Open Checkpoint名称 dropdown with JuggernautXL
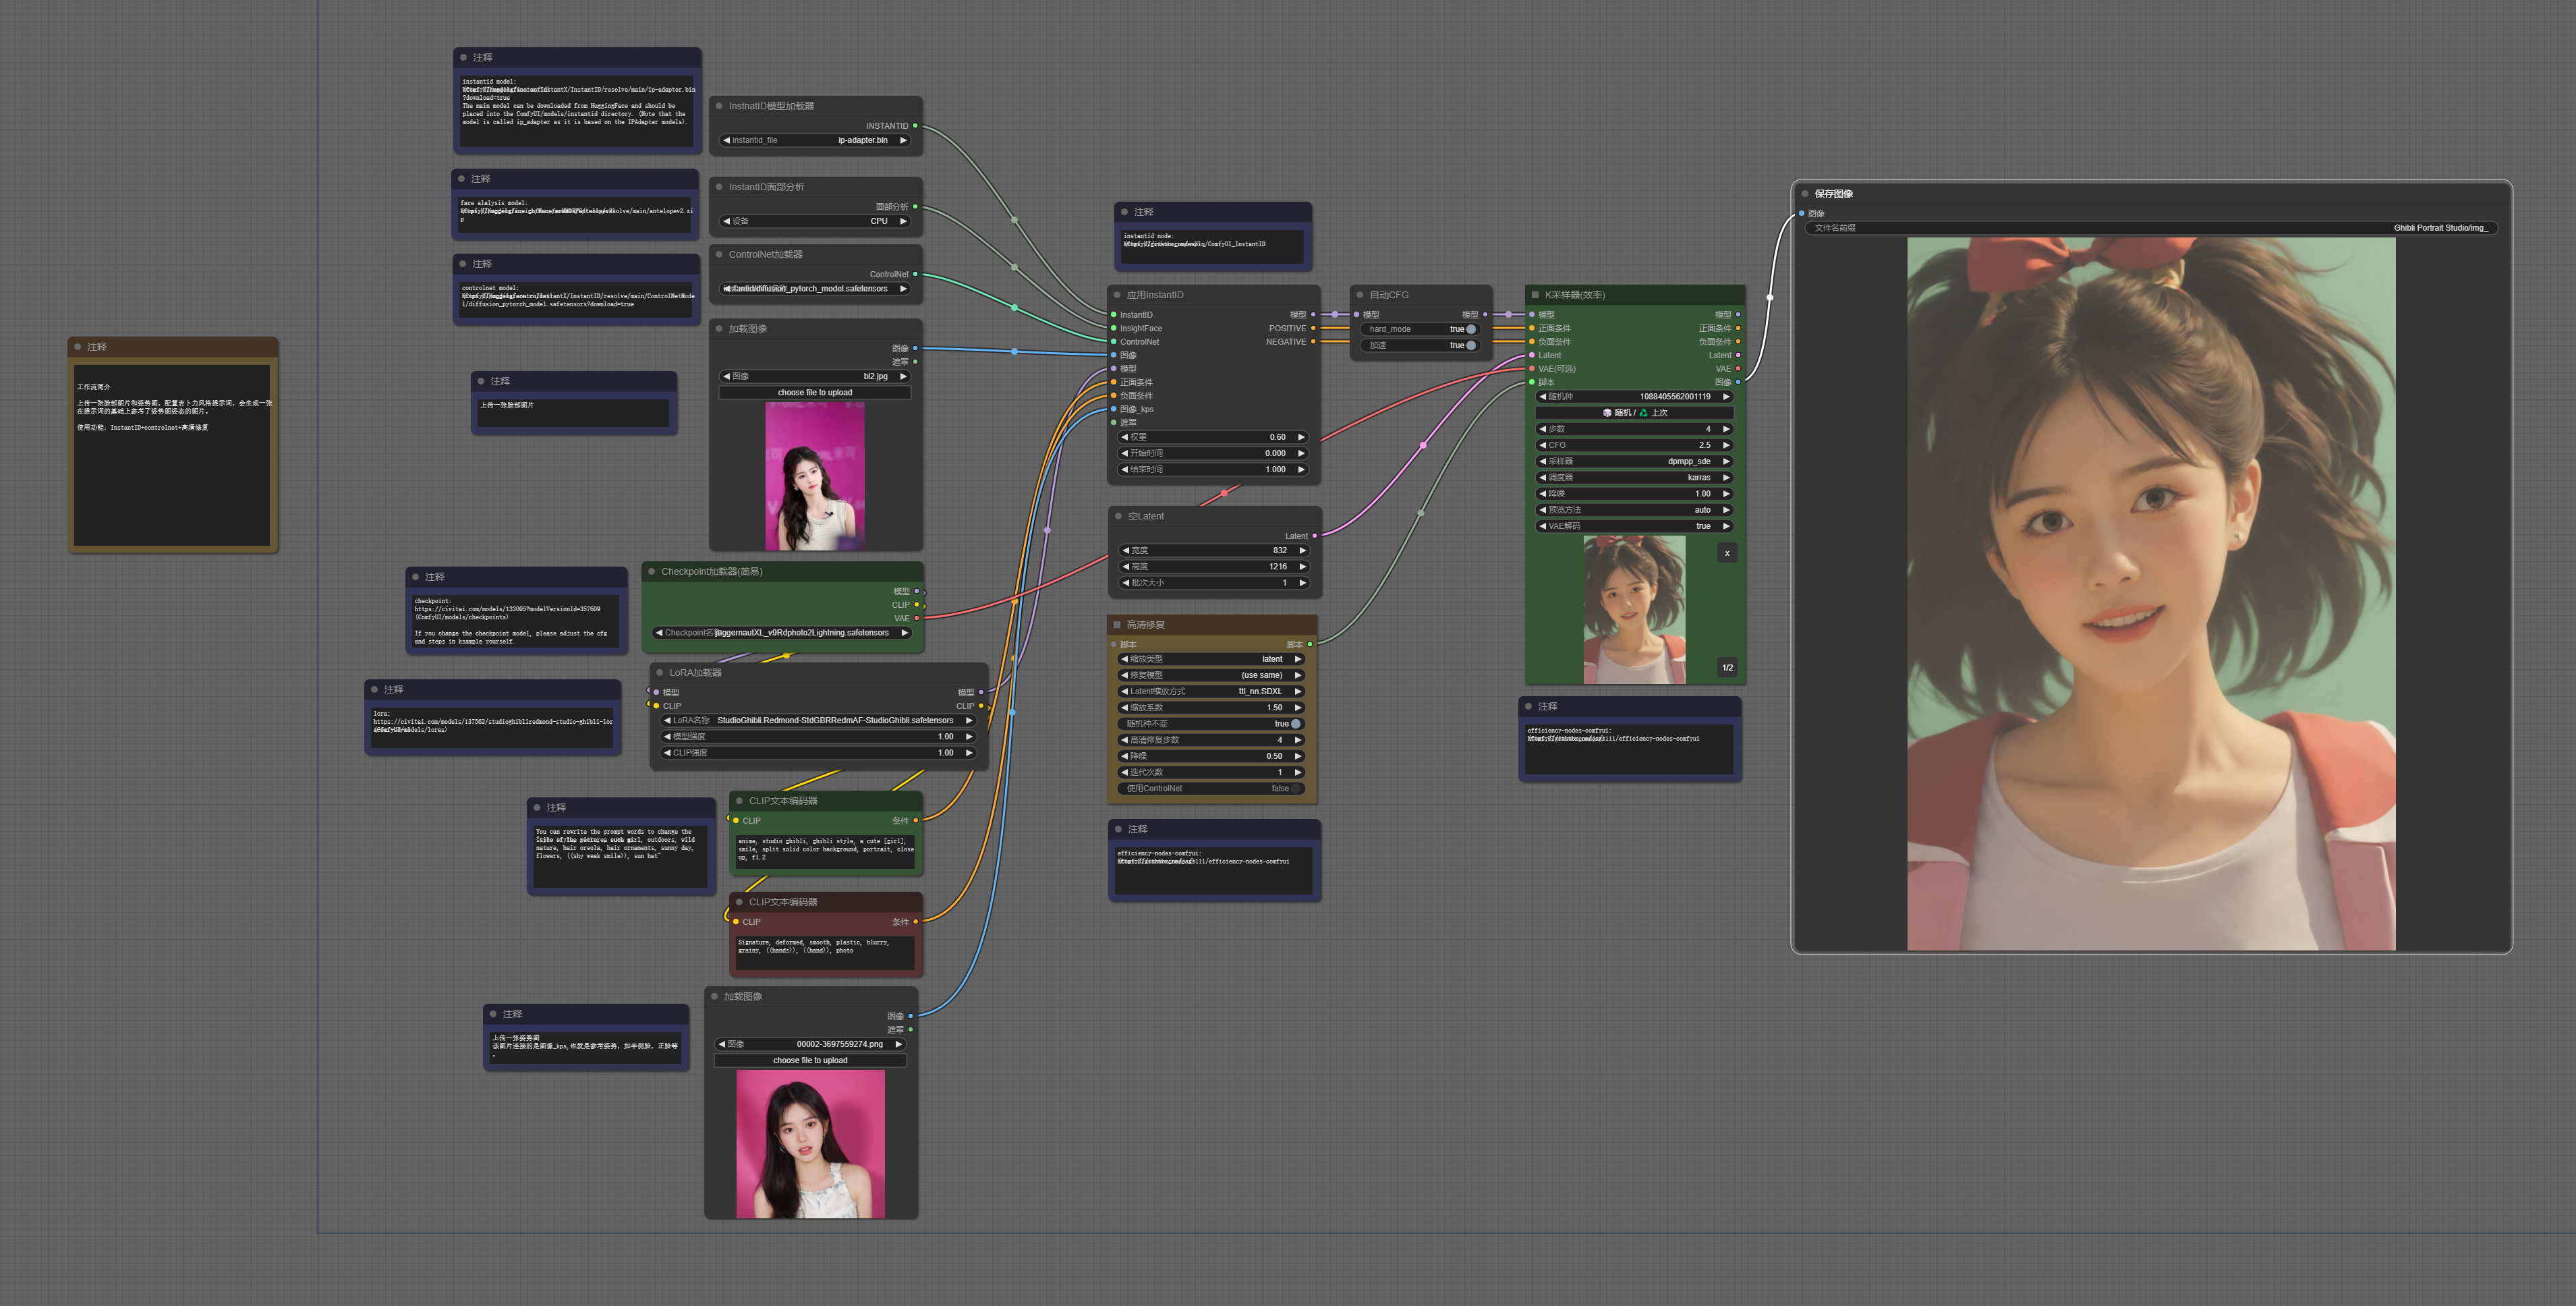The width and height of the screenshot is (2576, 1306). pyautogui.click(x=782, y=632)
